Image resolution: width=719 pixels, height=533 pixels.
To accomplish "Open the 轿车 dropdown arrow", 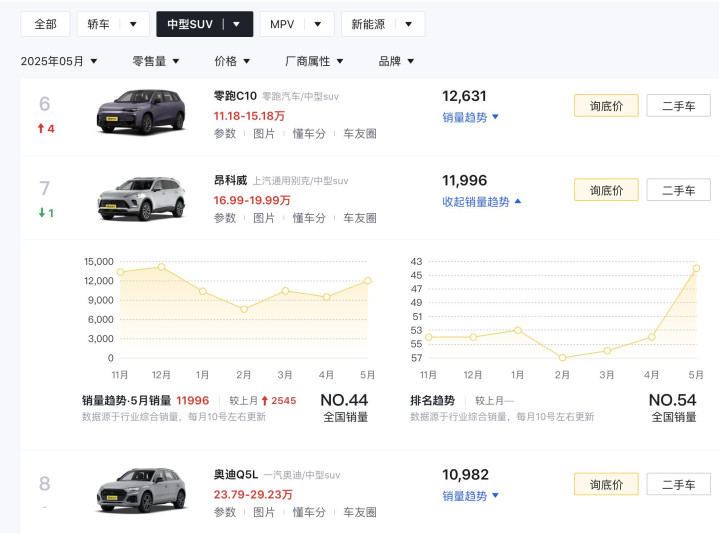I will tap(133, 24).
